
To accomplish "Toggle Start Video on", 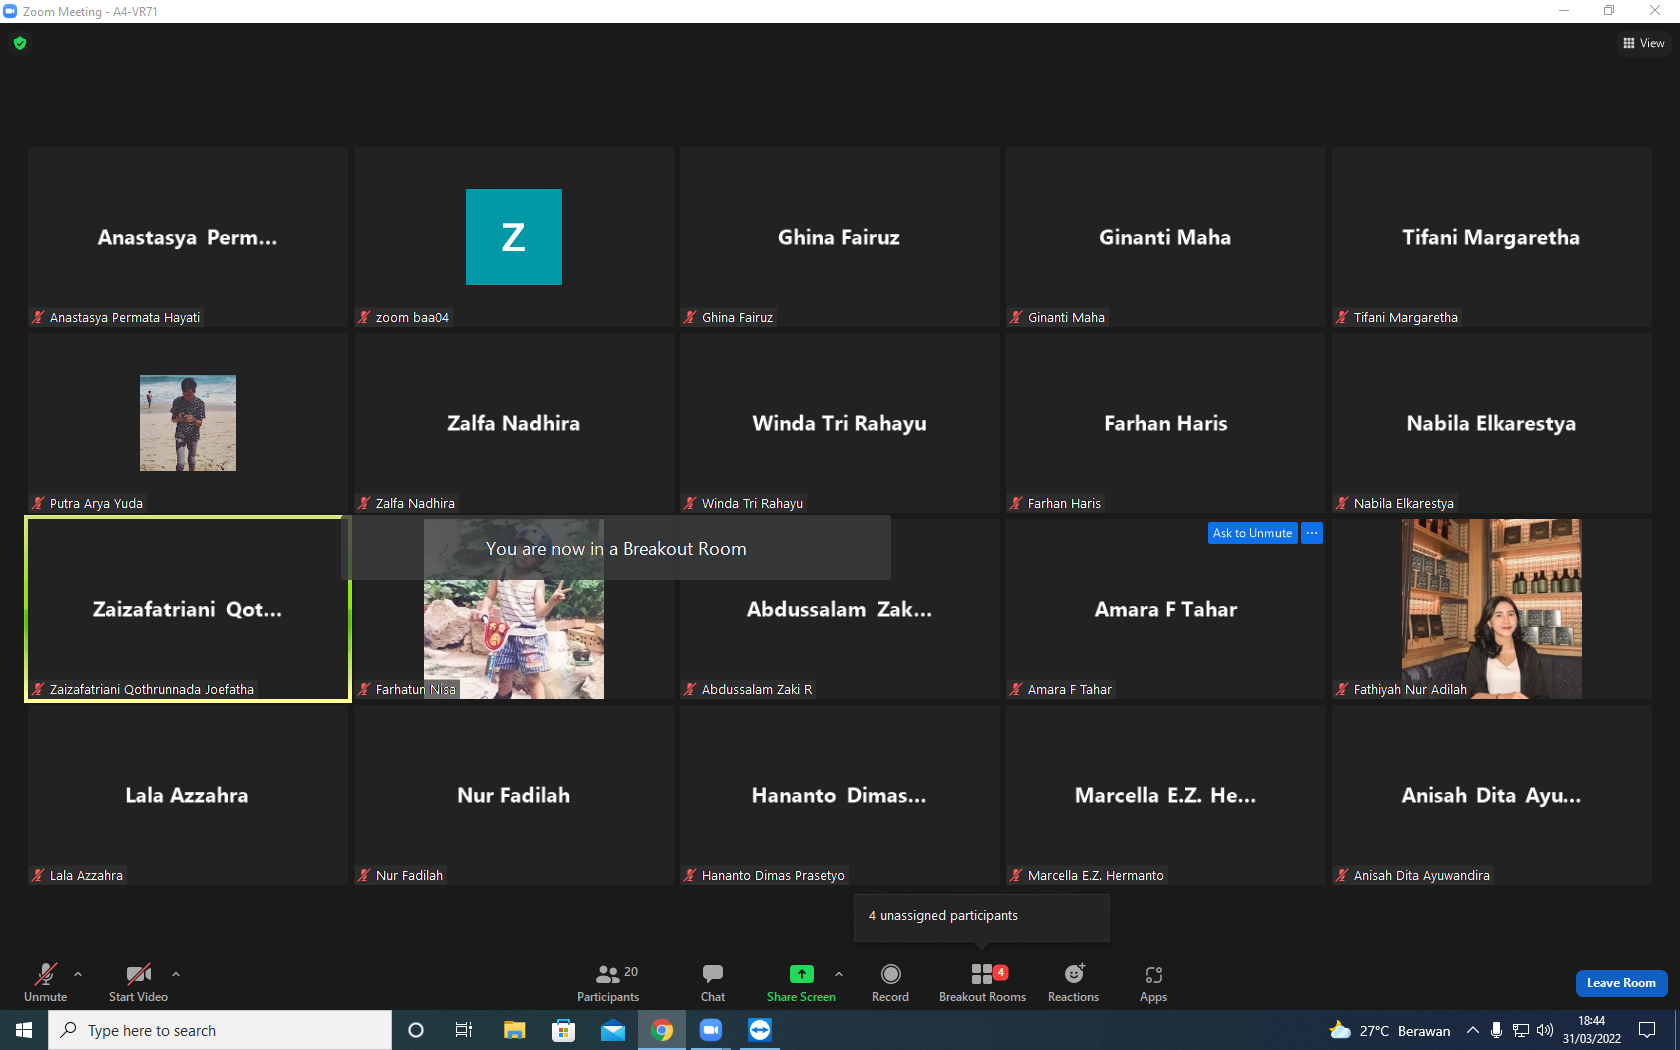I will point(138,982).
